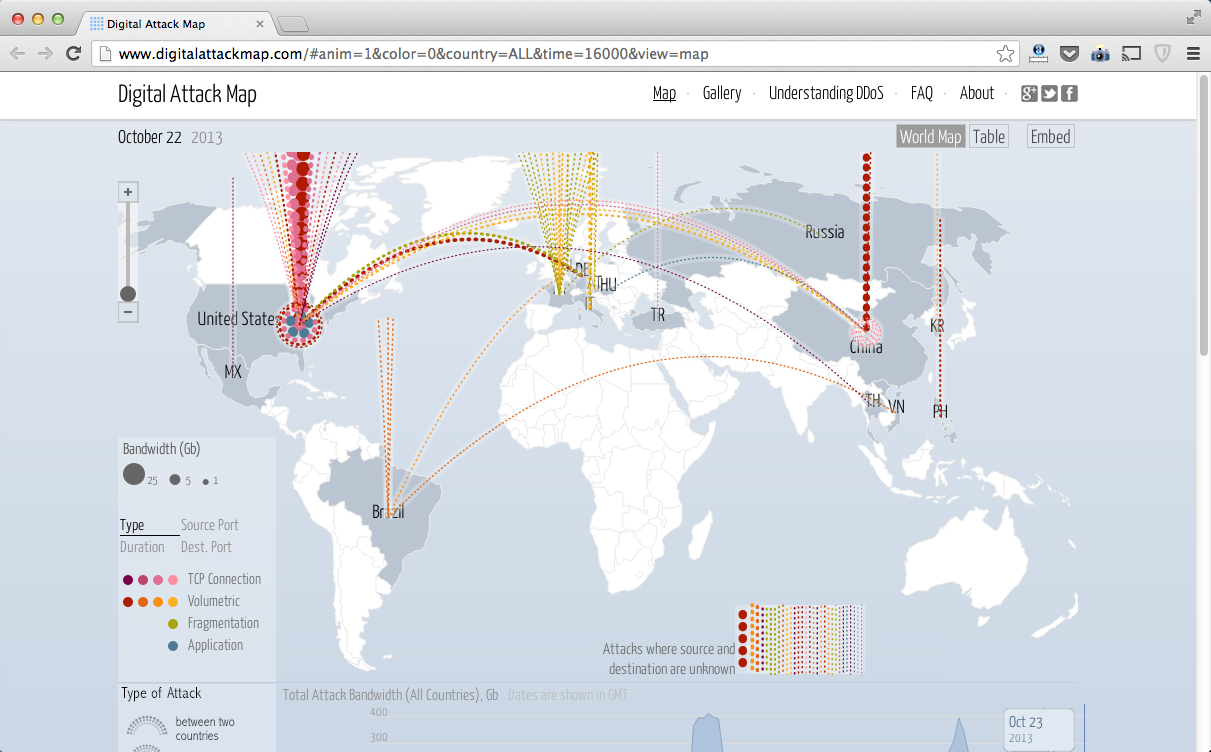1211x752 pixels.
Task: Click the TR country label
Action: point(657,315)
